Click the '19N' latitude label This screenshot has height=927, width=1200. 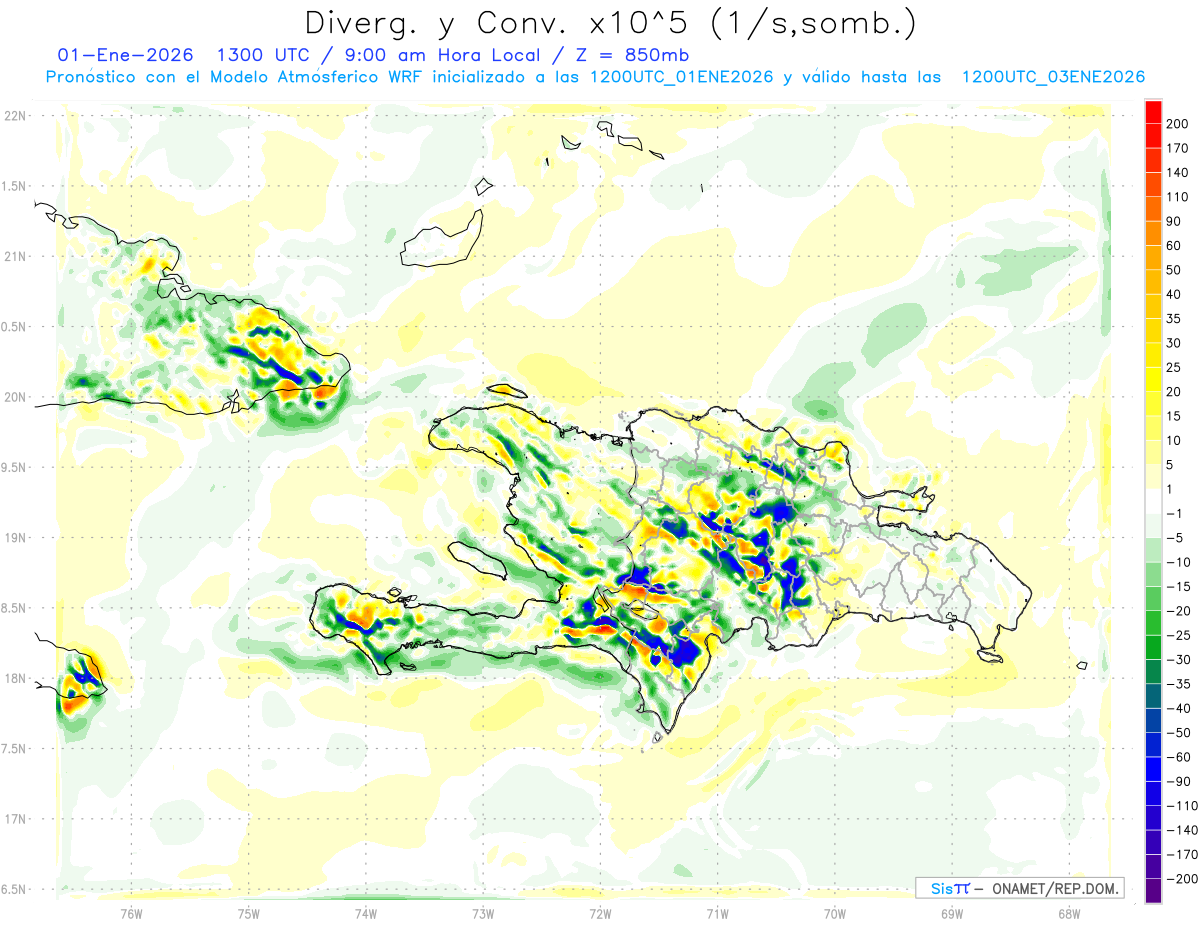[x=15, y=537]
